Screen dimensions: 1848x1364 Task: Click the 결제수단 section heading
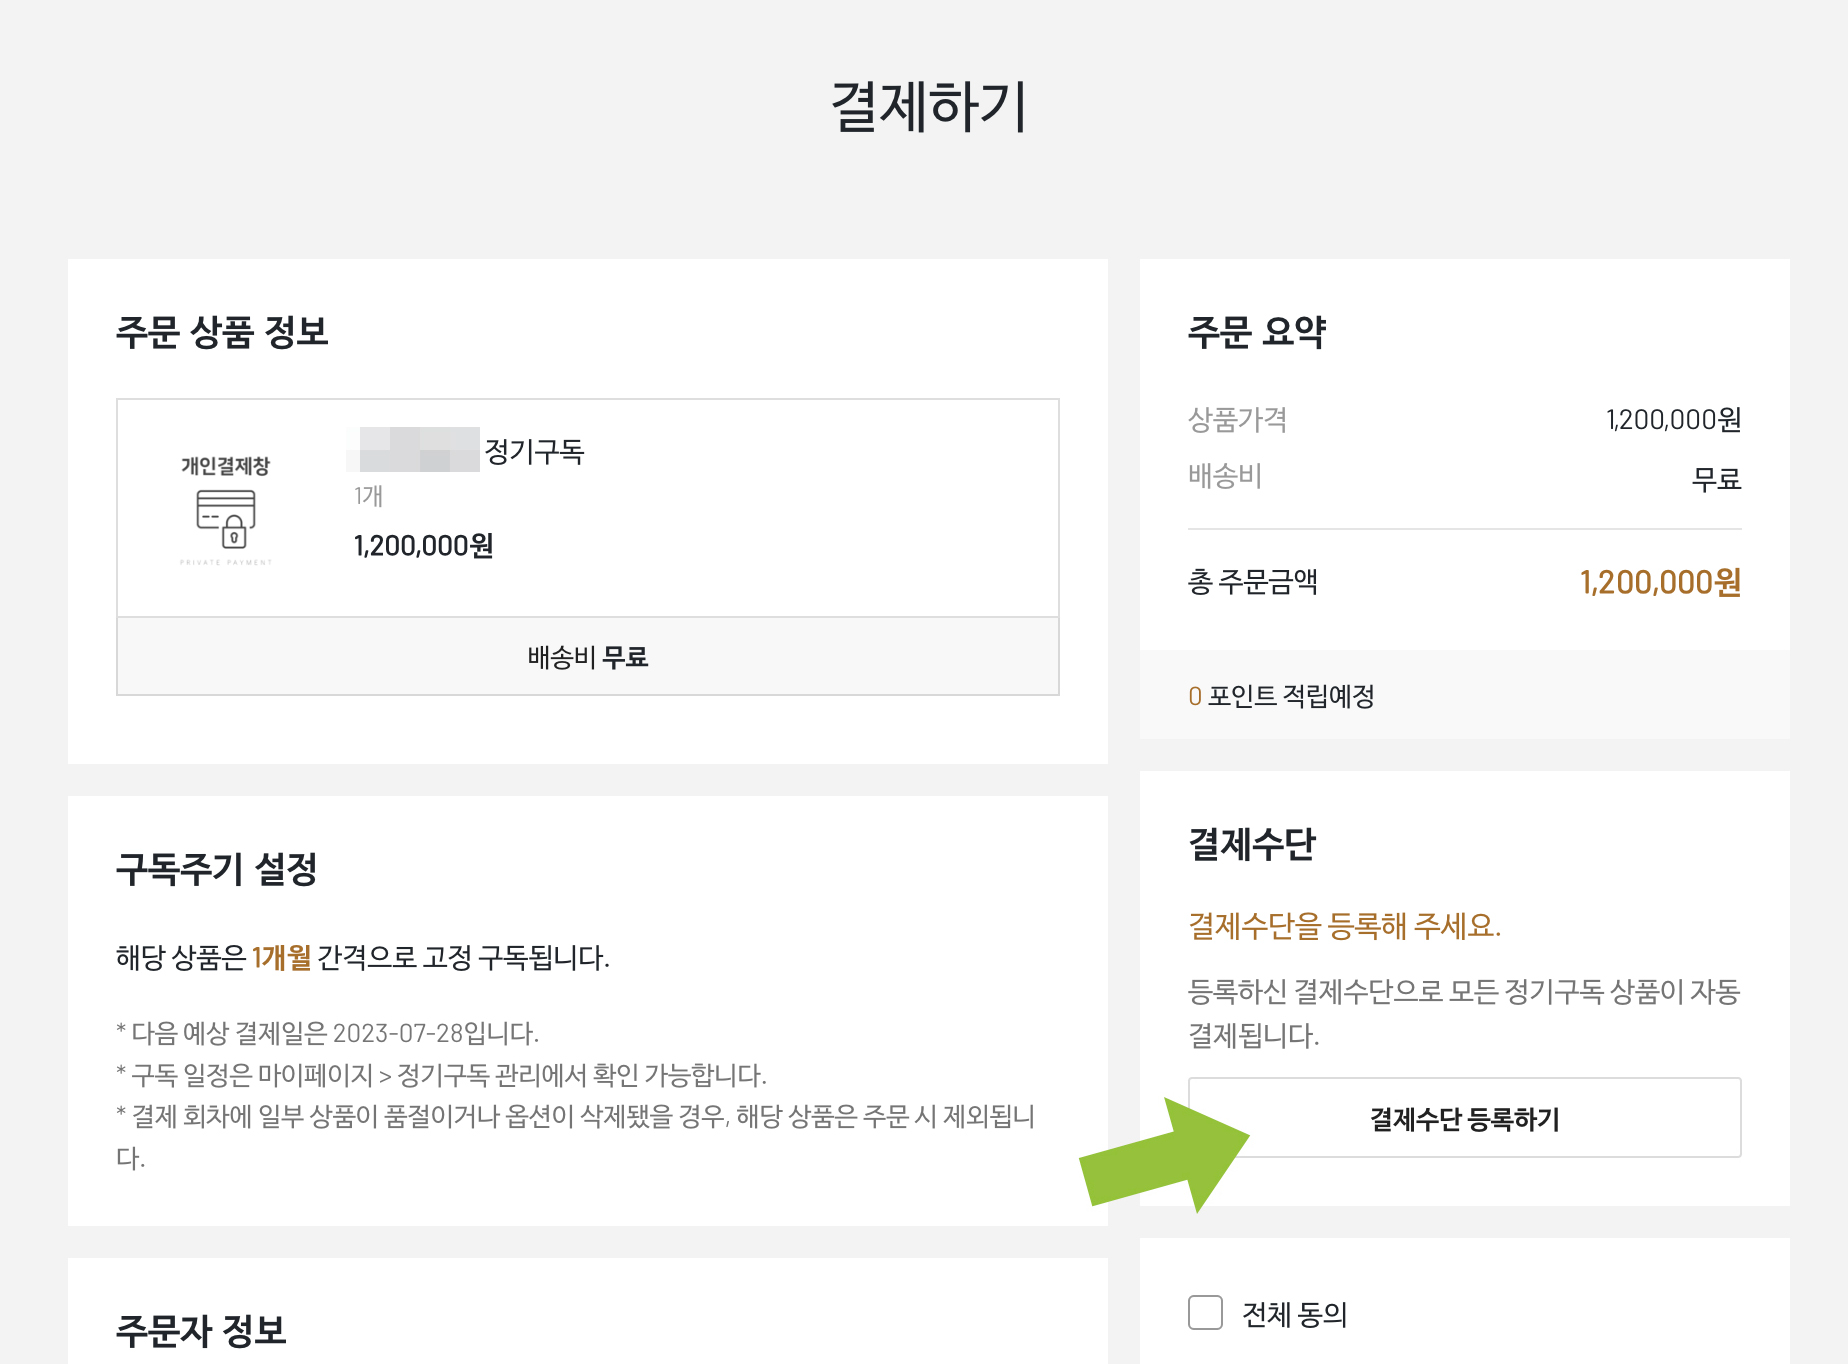point(1251,844)
